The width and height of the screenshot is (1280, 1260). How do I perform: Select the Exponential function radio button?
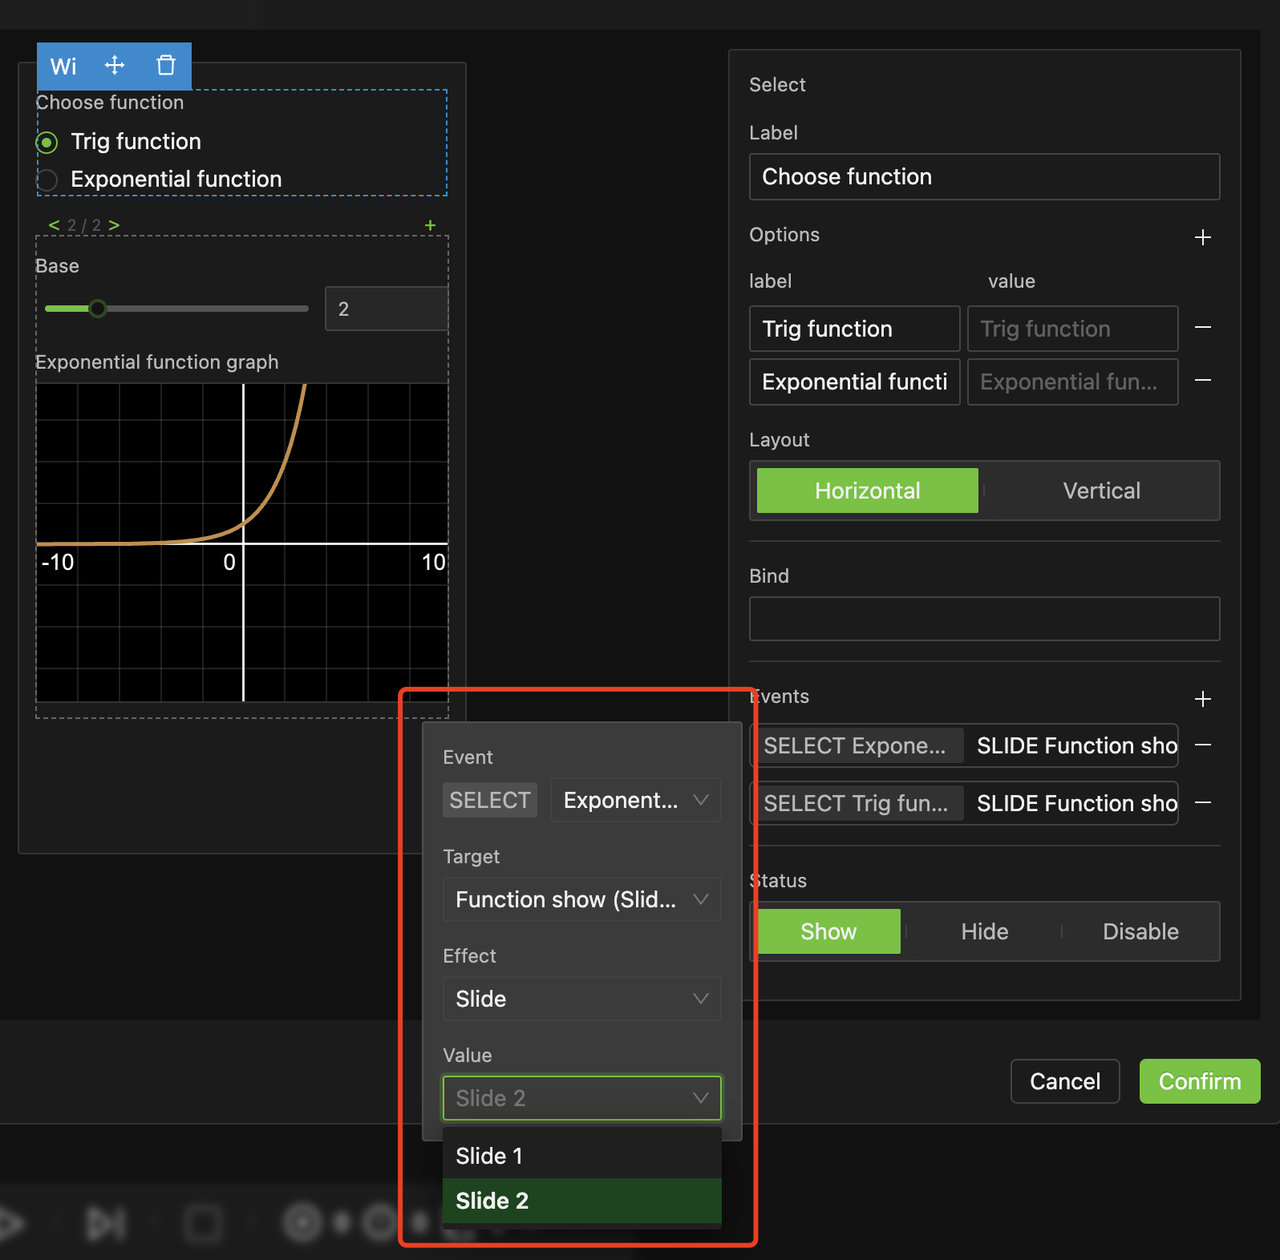tap(47, 180)
